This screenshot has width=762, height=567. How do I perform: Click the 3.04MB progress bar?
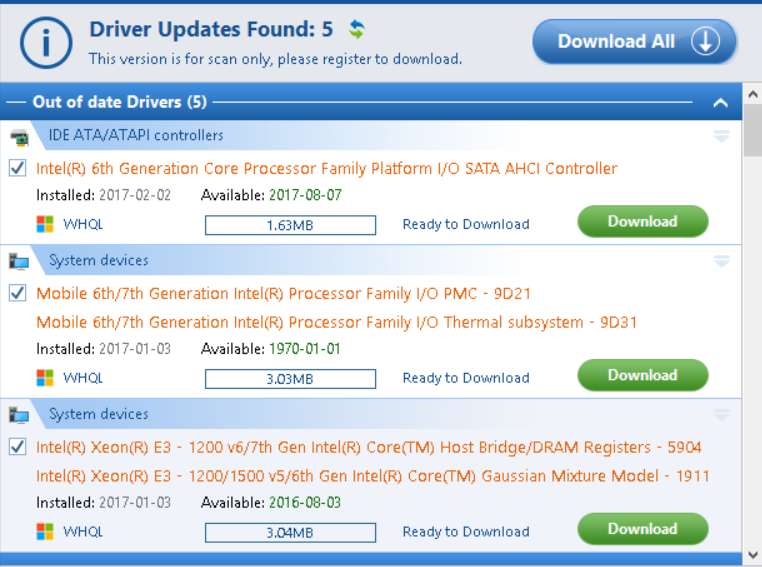click(290, 533)
